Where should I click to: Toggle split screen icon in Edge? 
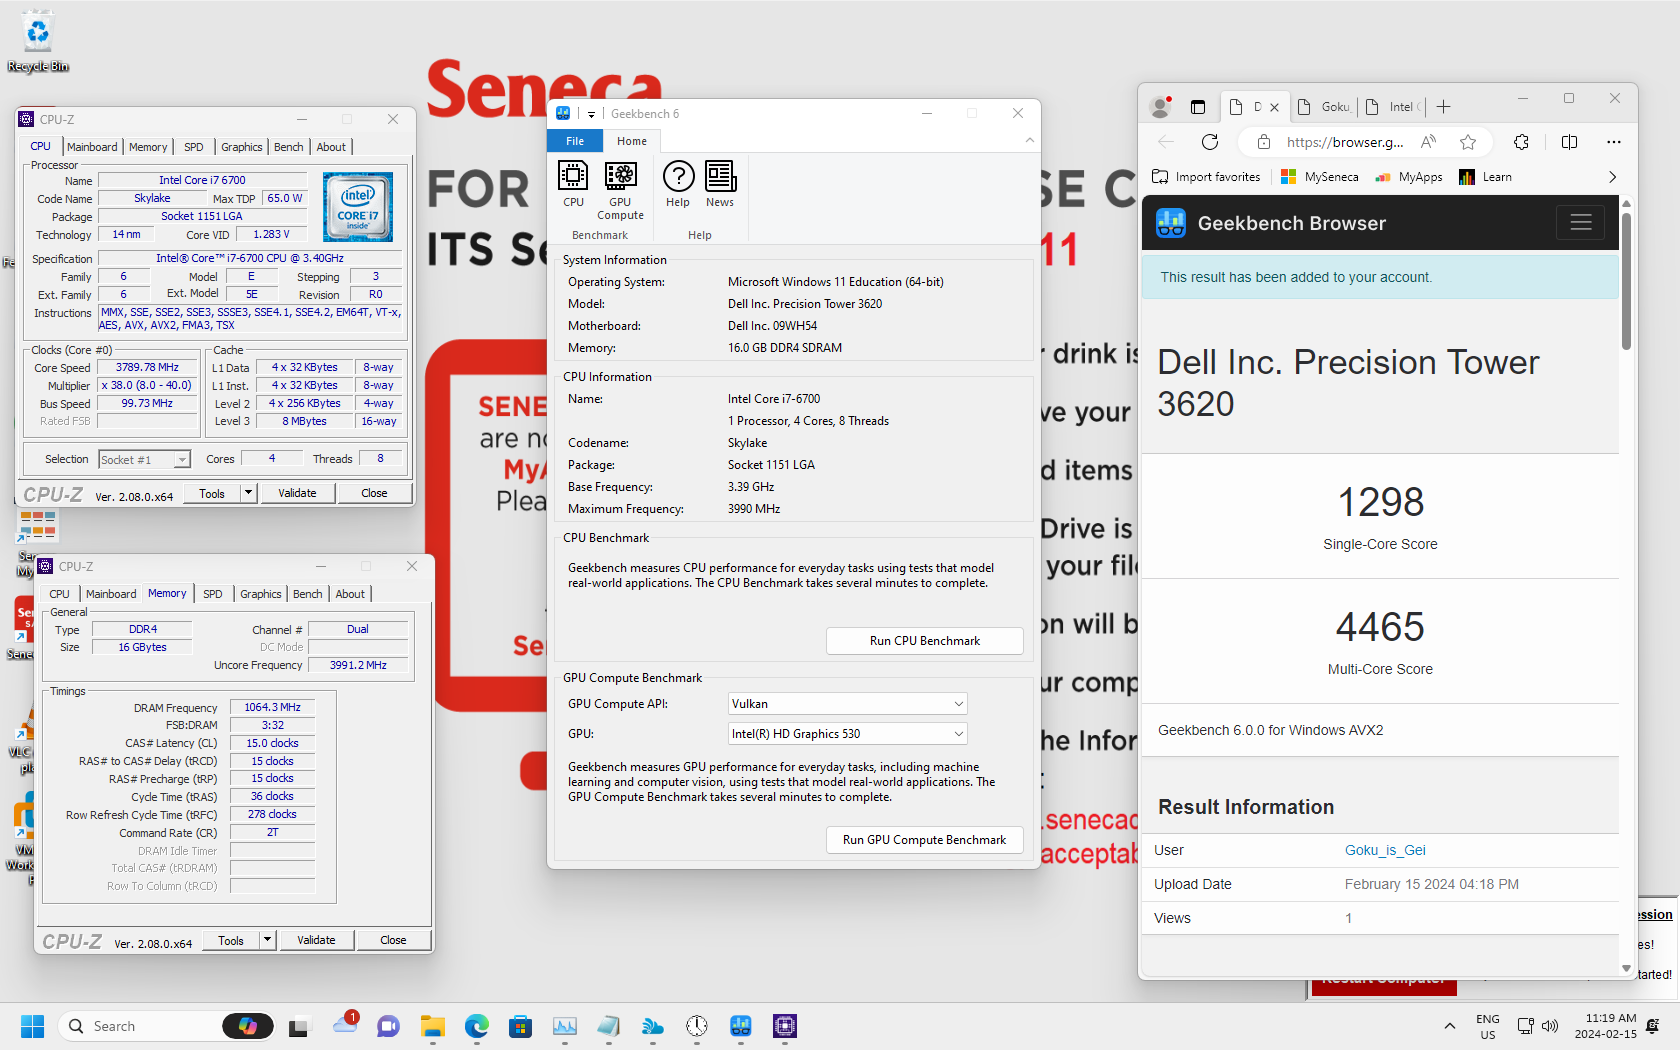click(1569, 142)
